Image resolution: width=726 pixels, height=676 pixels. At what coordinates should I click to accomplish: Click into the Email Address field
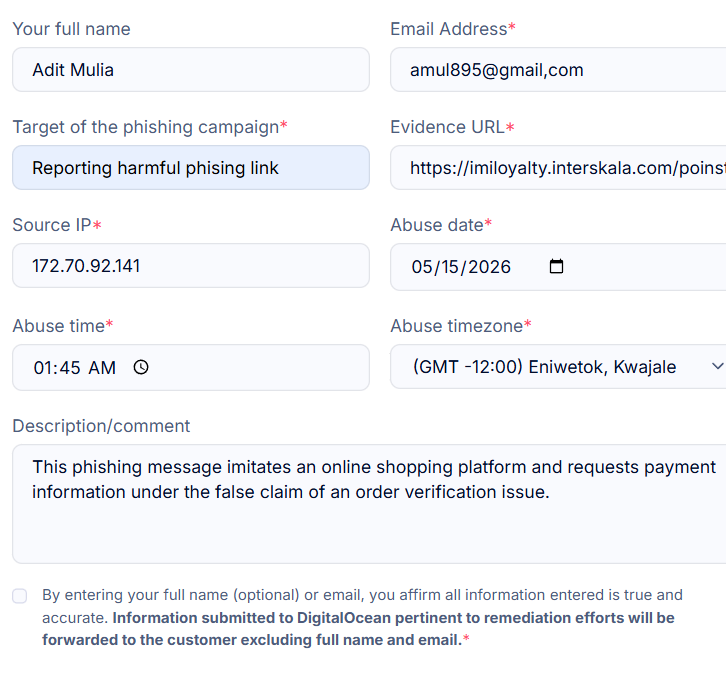coord(558,69)
